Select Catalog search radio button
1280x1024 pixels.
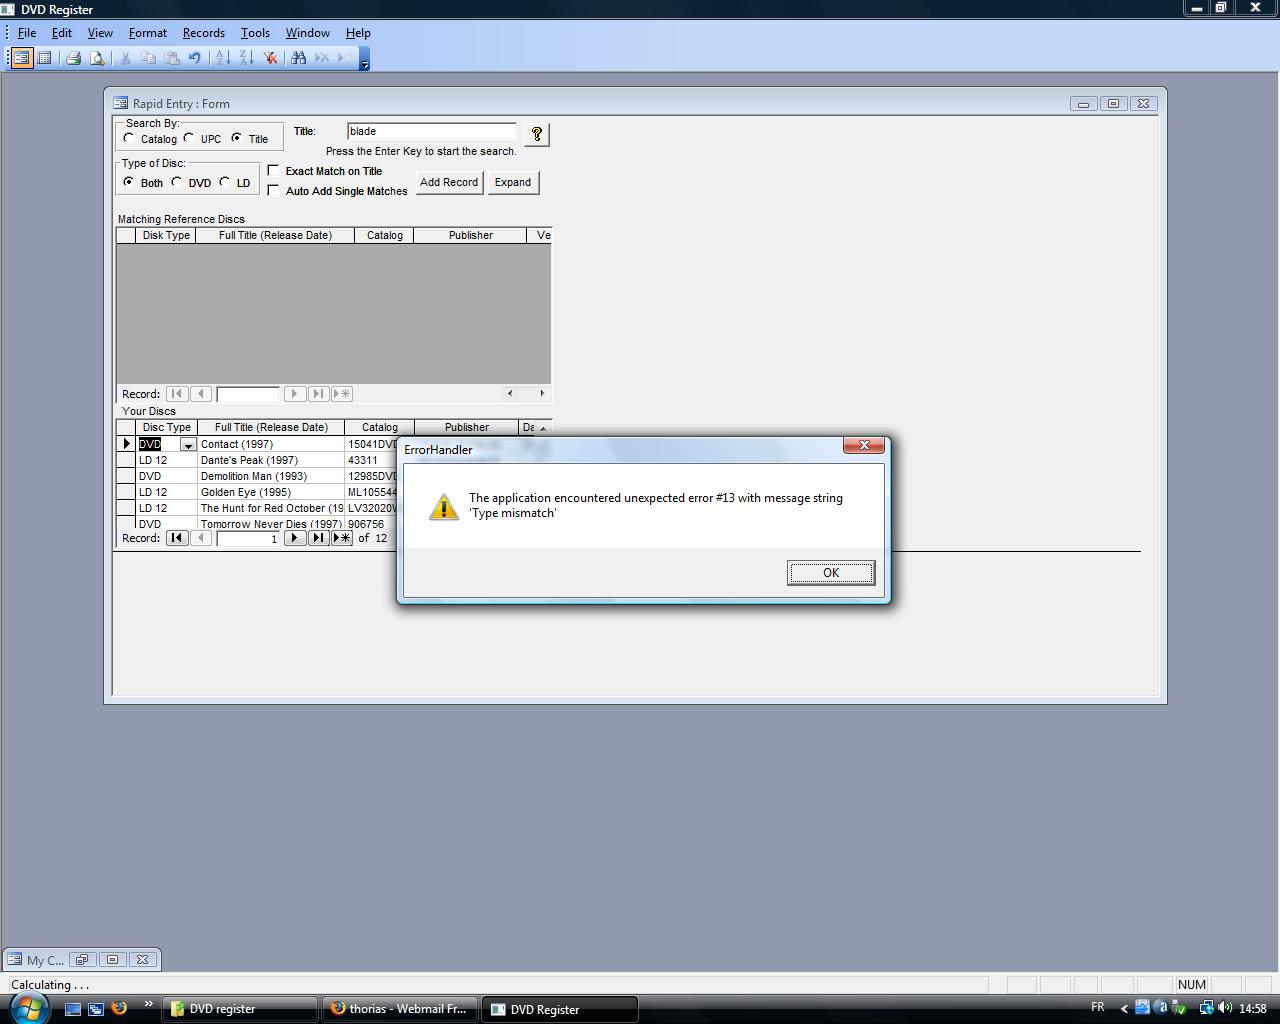point(129,138)
